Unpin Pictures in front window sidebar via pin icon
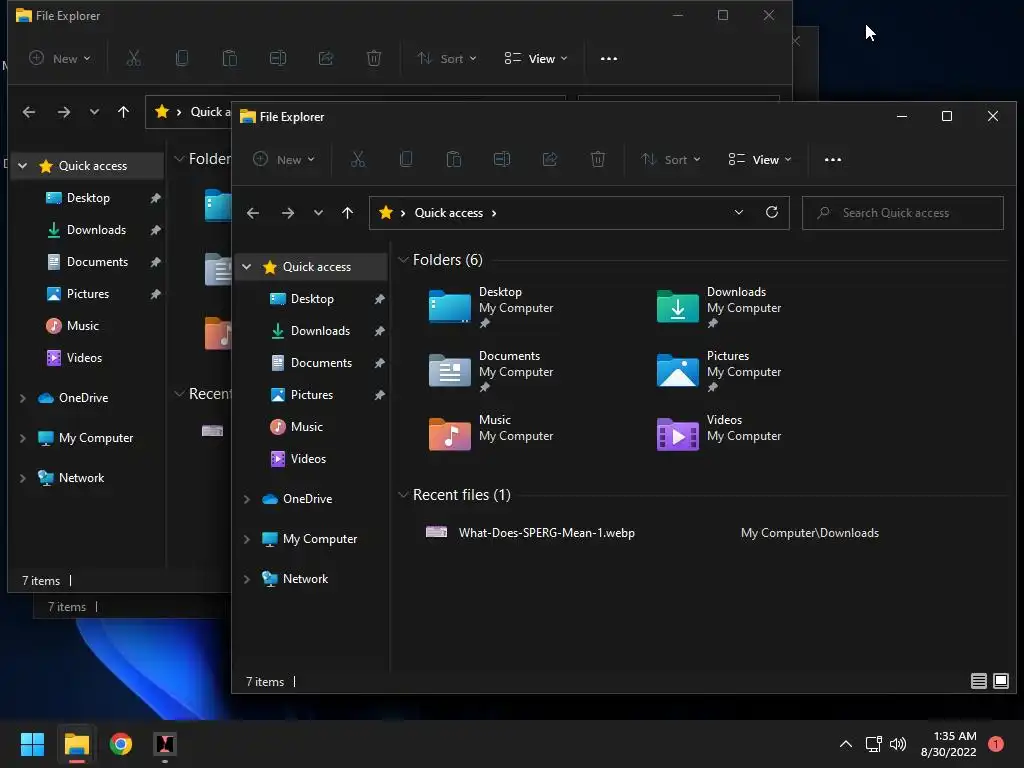 coord(379,395)
